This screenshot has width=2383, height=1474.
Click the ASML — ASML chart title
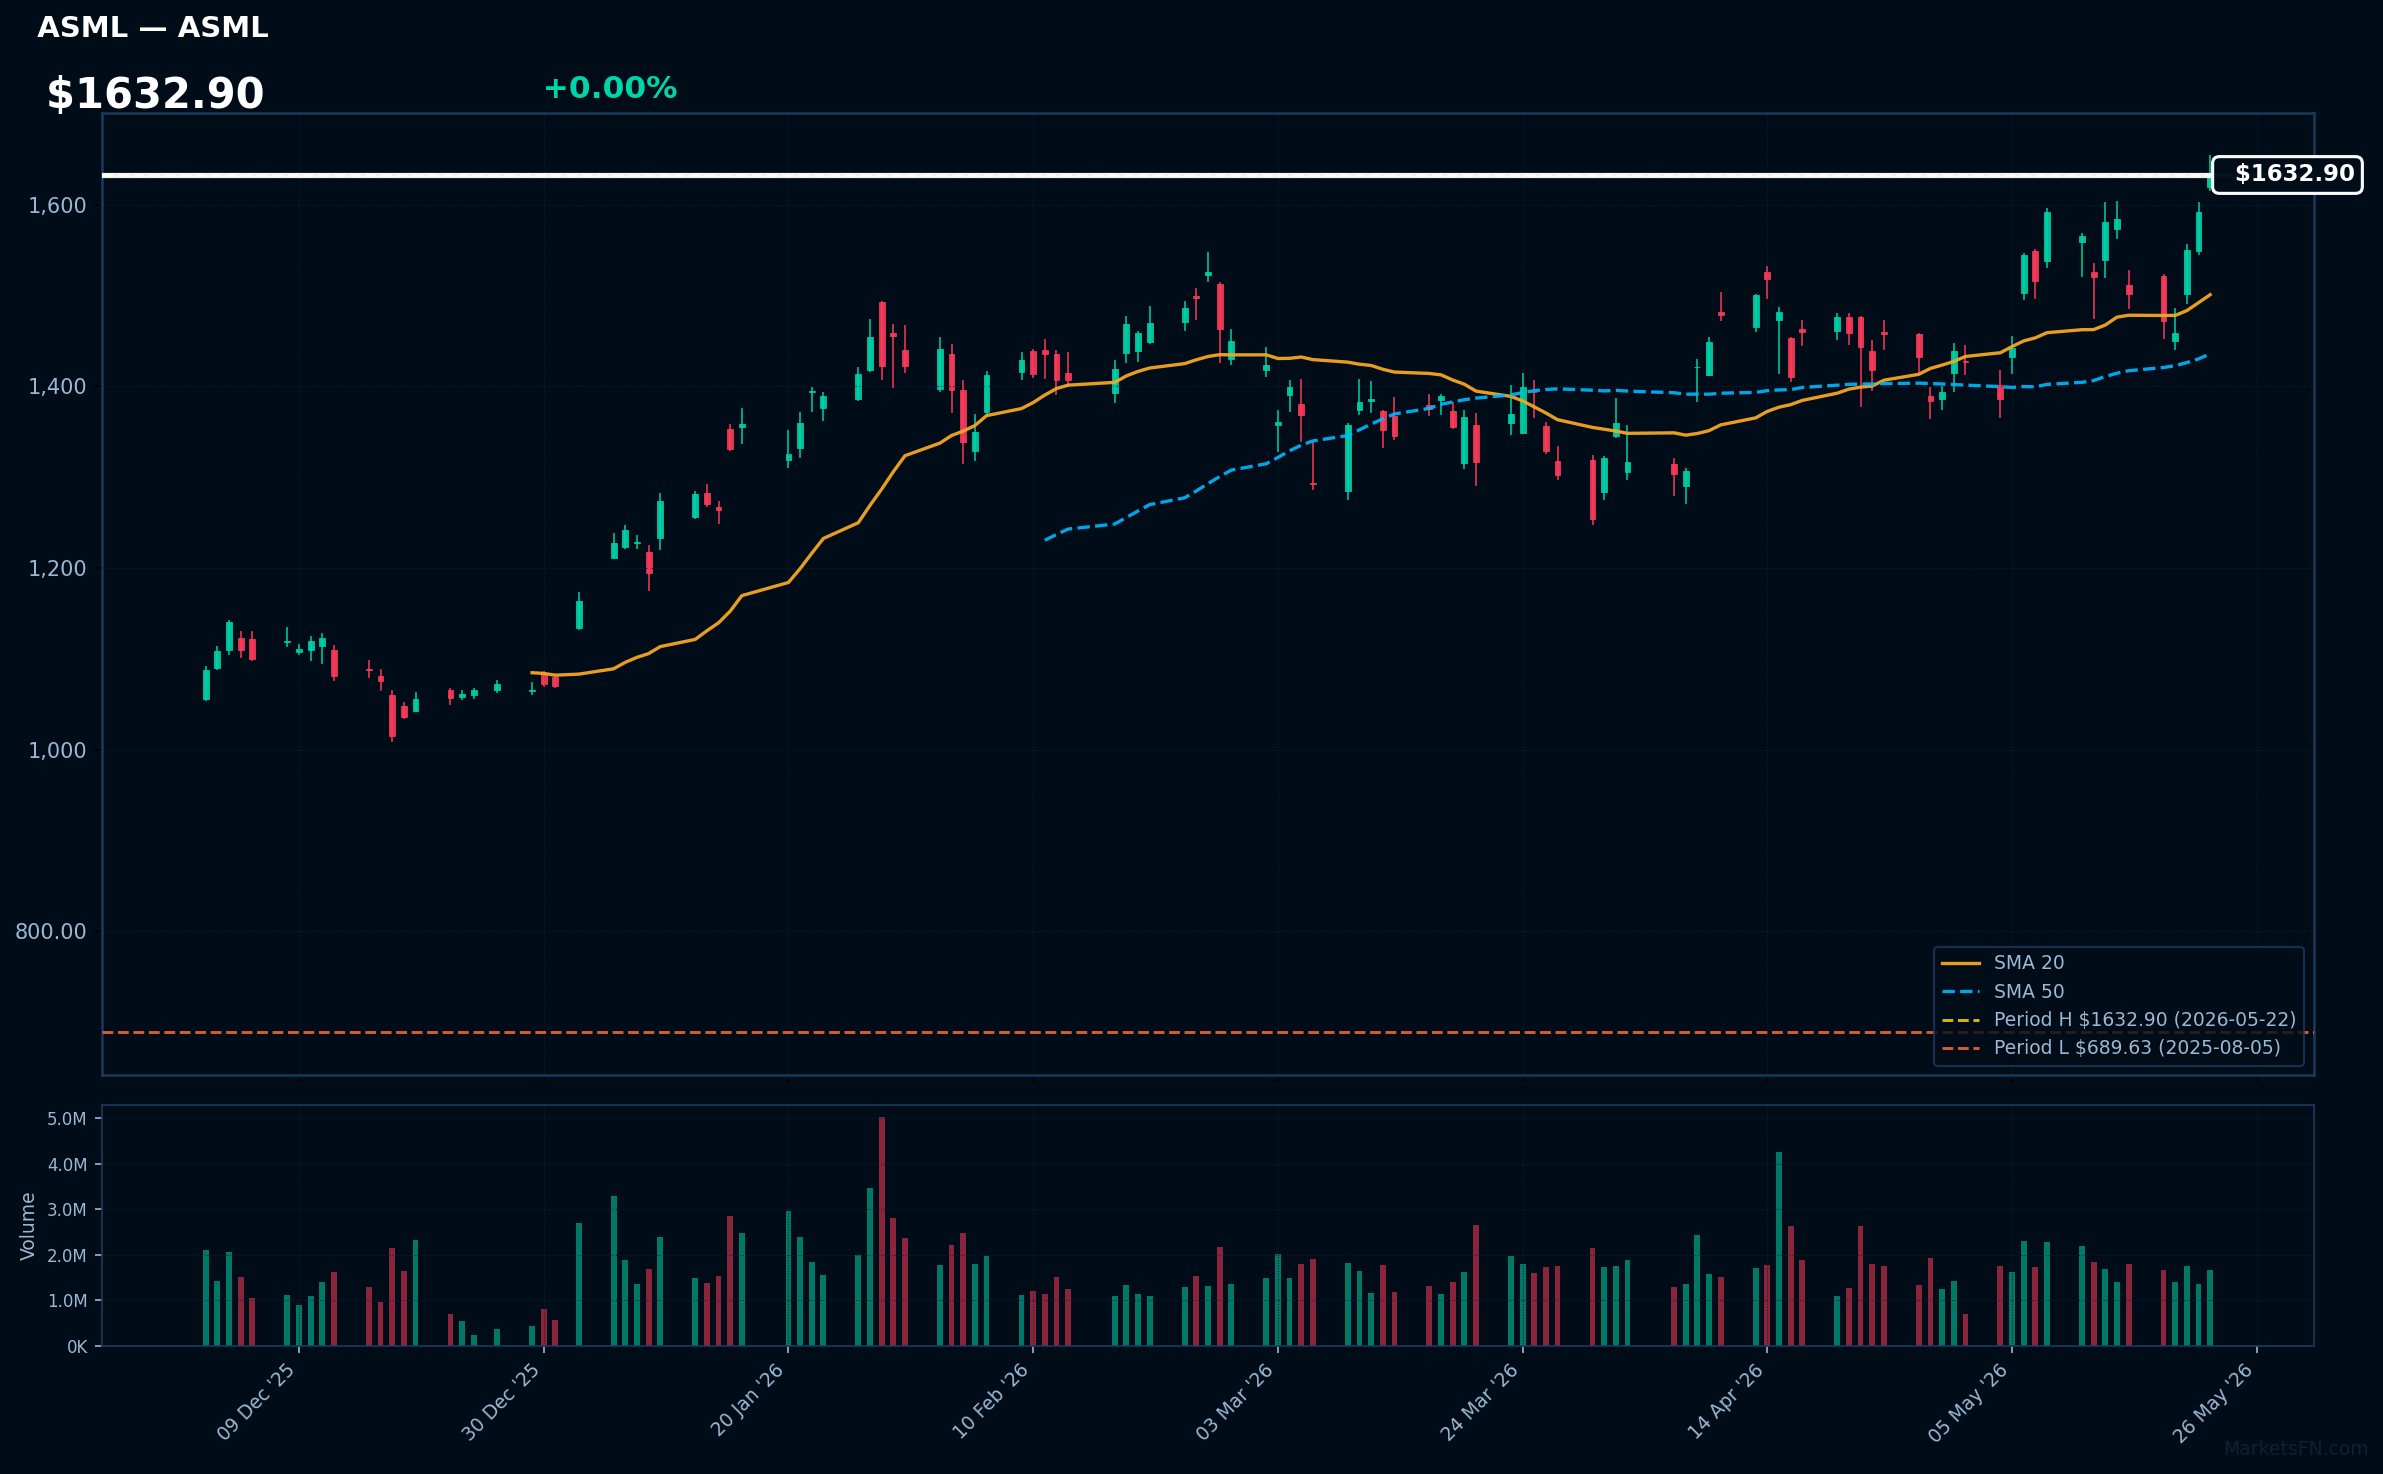pos(153,27)
